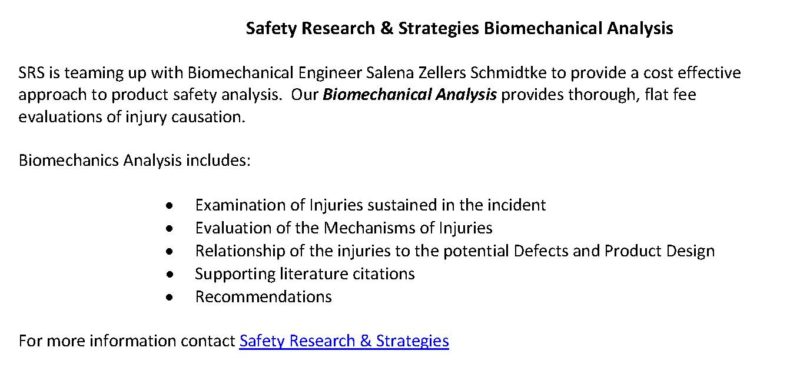Click the bullet dot before Evaluation
The image size is (800, 374).
tap(169, 229)
